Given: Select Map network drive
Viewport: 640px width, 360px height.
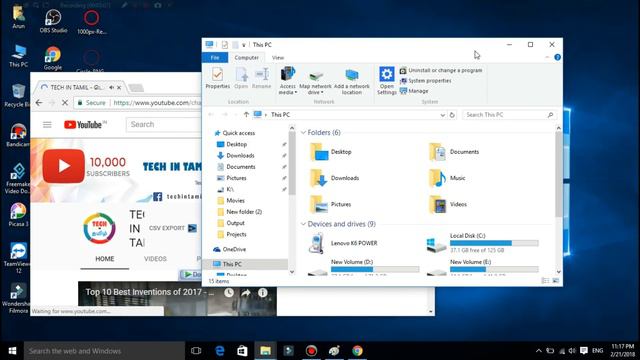Looking at the screenshot, I should [x=316, y=81].
